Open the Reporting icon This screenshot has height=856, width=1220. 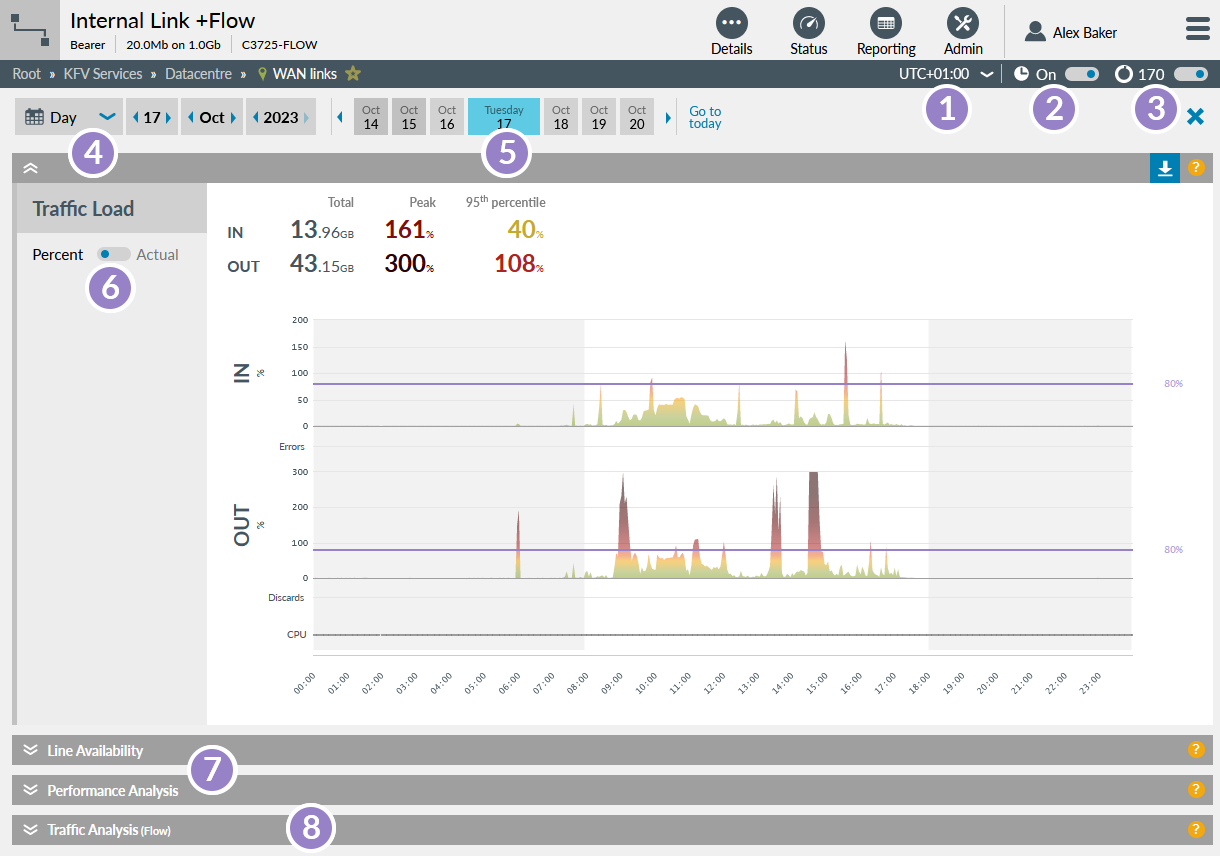click(x=885, y=24)
